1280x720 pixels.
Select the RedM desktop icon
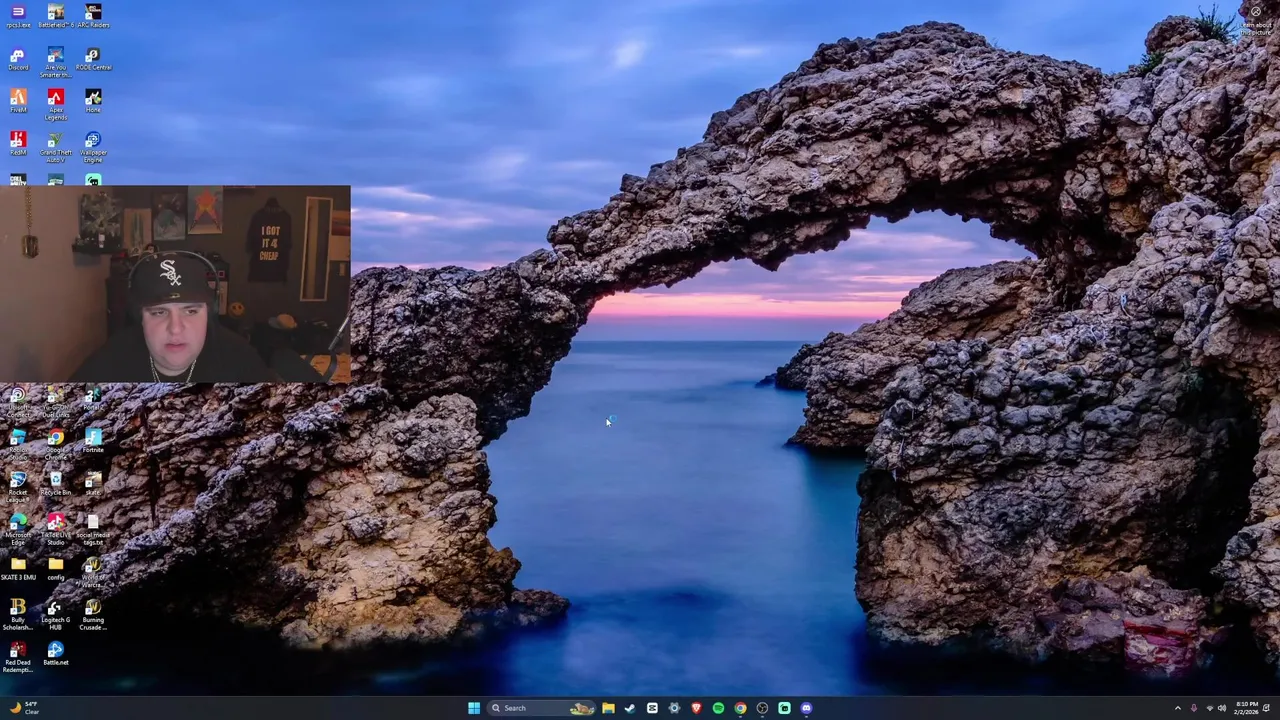click(x=18, y=143)
